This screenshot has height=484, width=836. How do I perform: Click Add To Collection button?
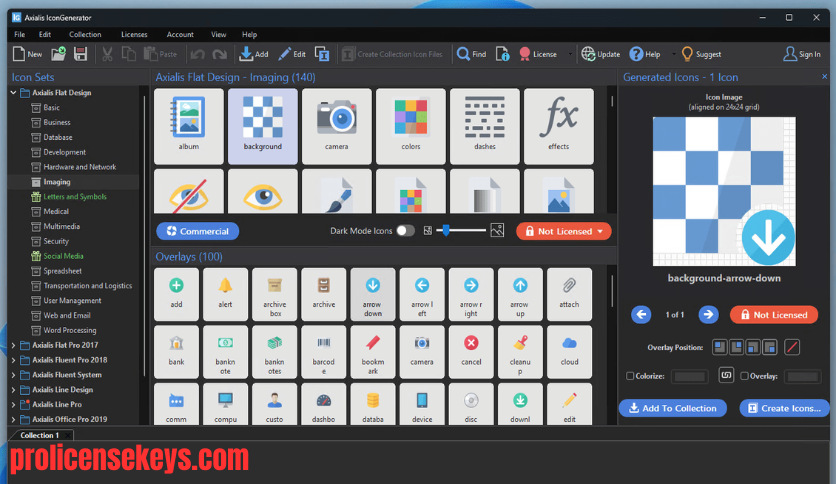point(673,408)
